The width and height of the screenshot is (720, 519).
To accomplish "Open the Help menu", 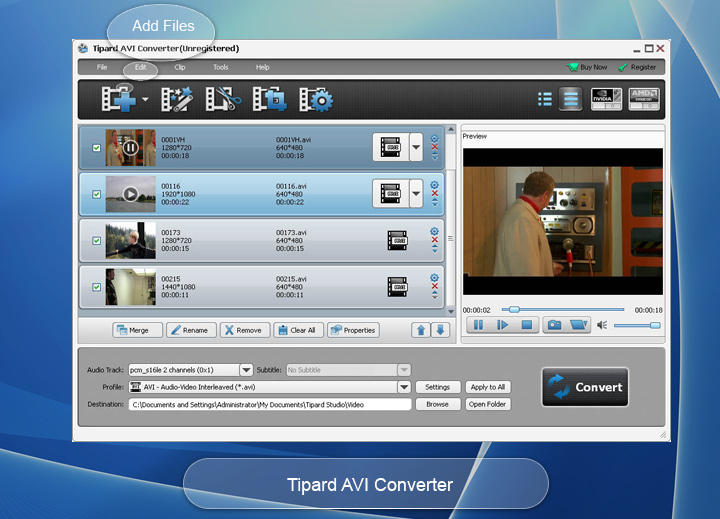I will pyautogui.click(x=263, y=67).
